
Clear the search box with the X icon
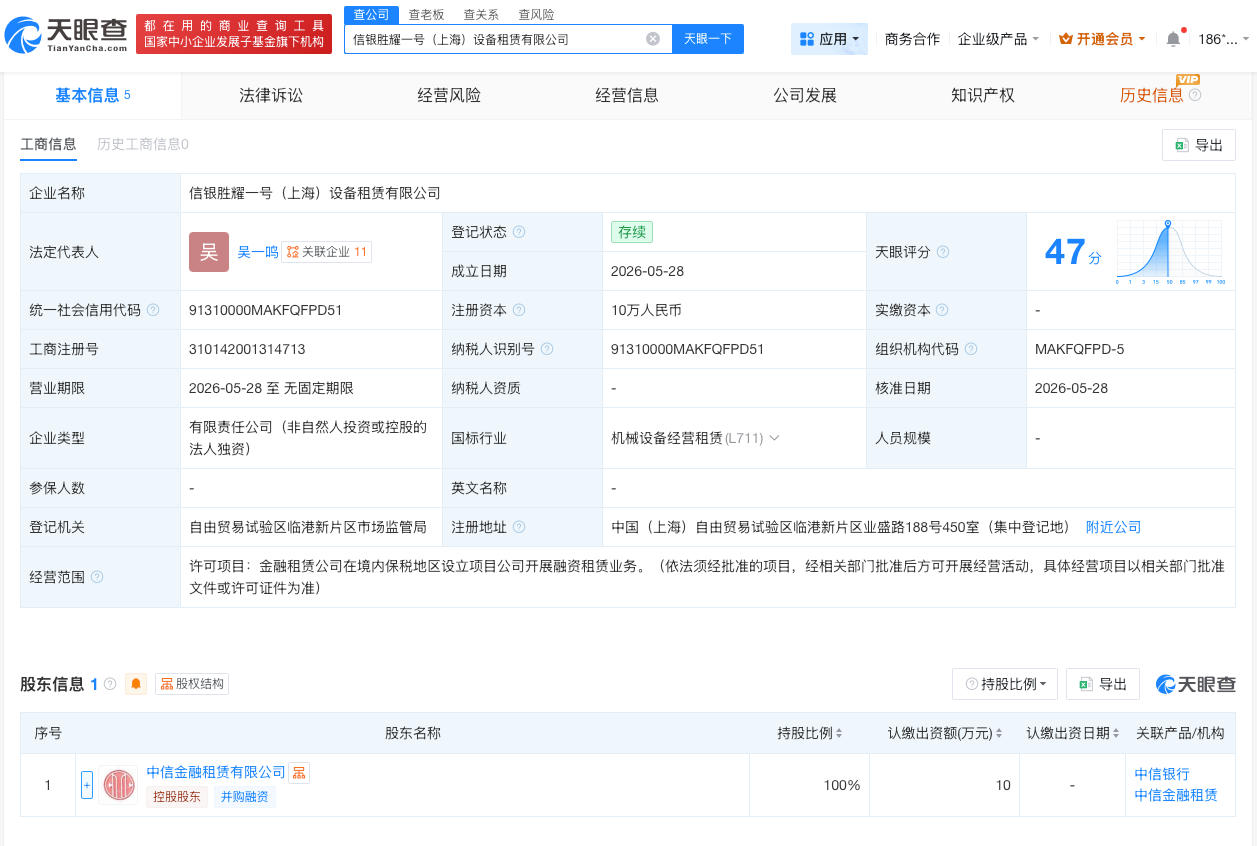click(x=653, y=39)
